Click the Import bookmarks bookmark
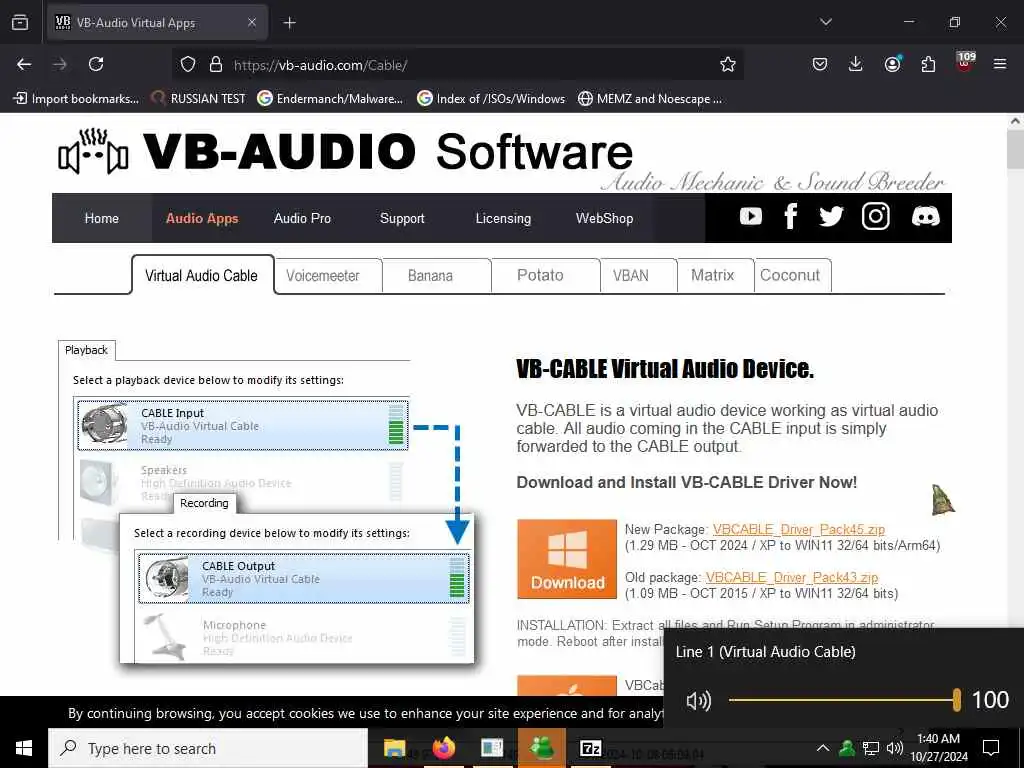Viewport: 1024px width, 768px height. (76, 99)
